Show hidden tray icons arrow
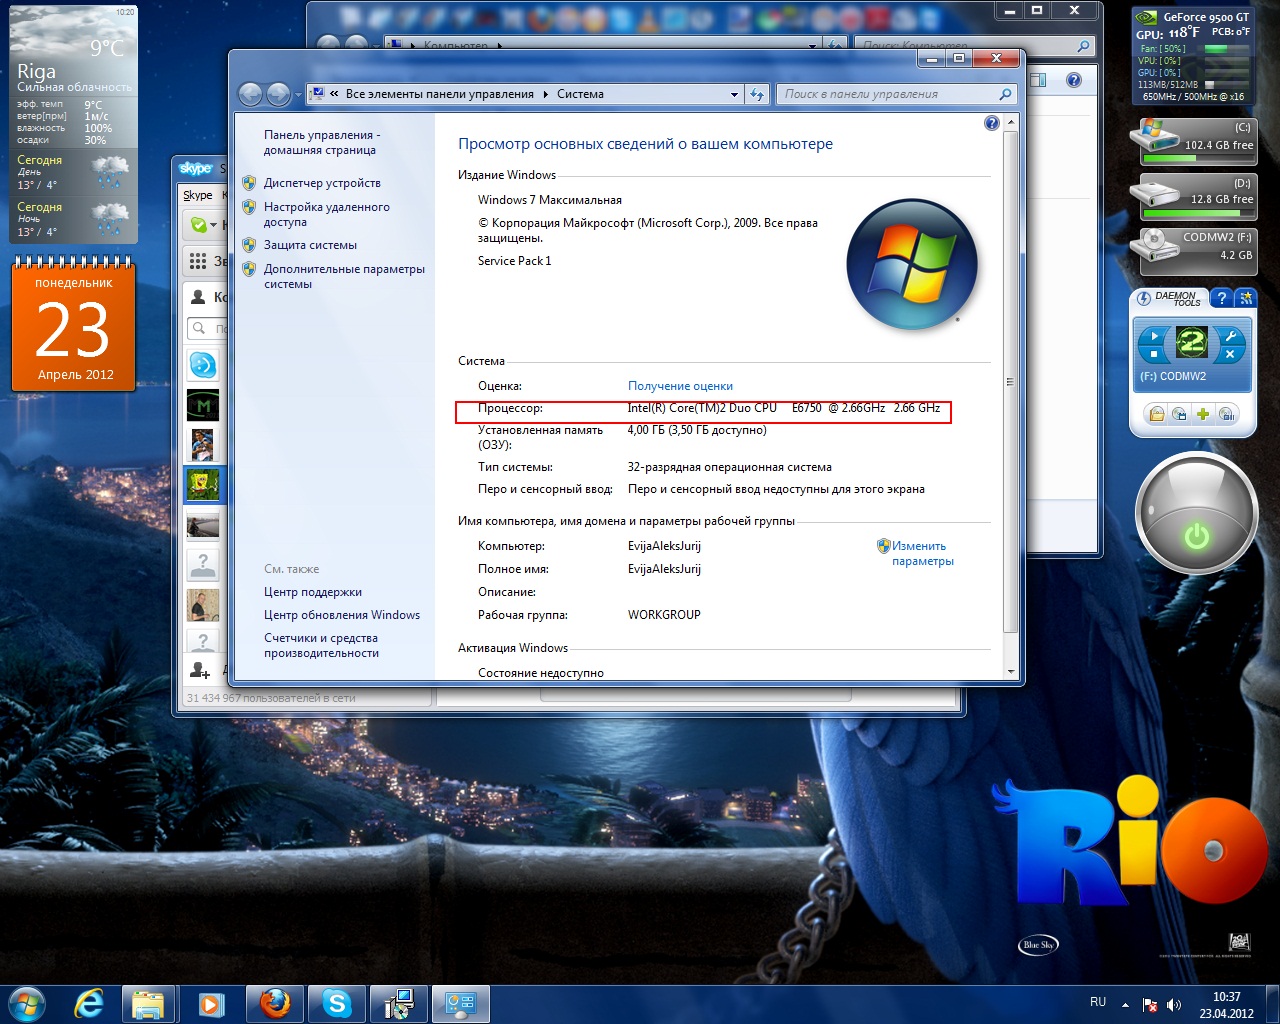 pos(1126,1004)
